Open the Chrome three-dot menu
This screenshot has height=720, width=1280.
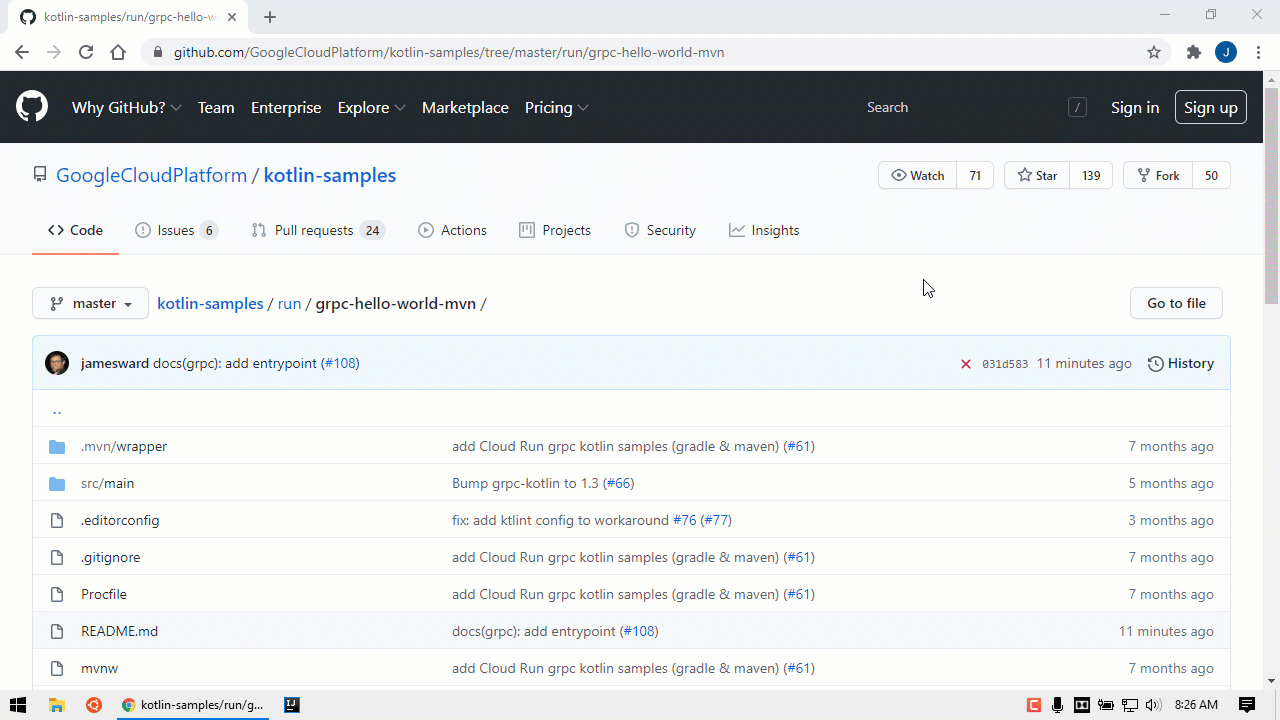coord(1258,52)
